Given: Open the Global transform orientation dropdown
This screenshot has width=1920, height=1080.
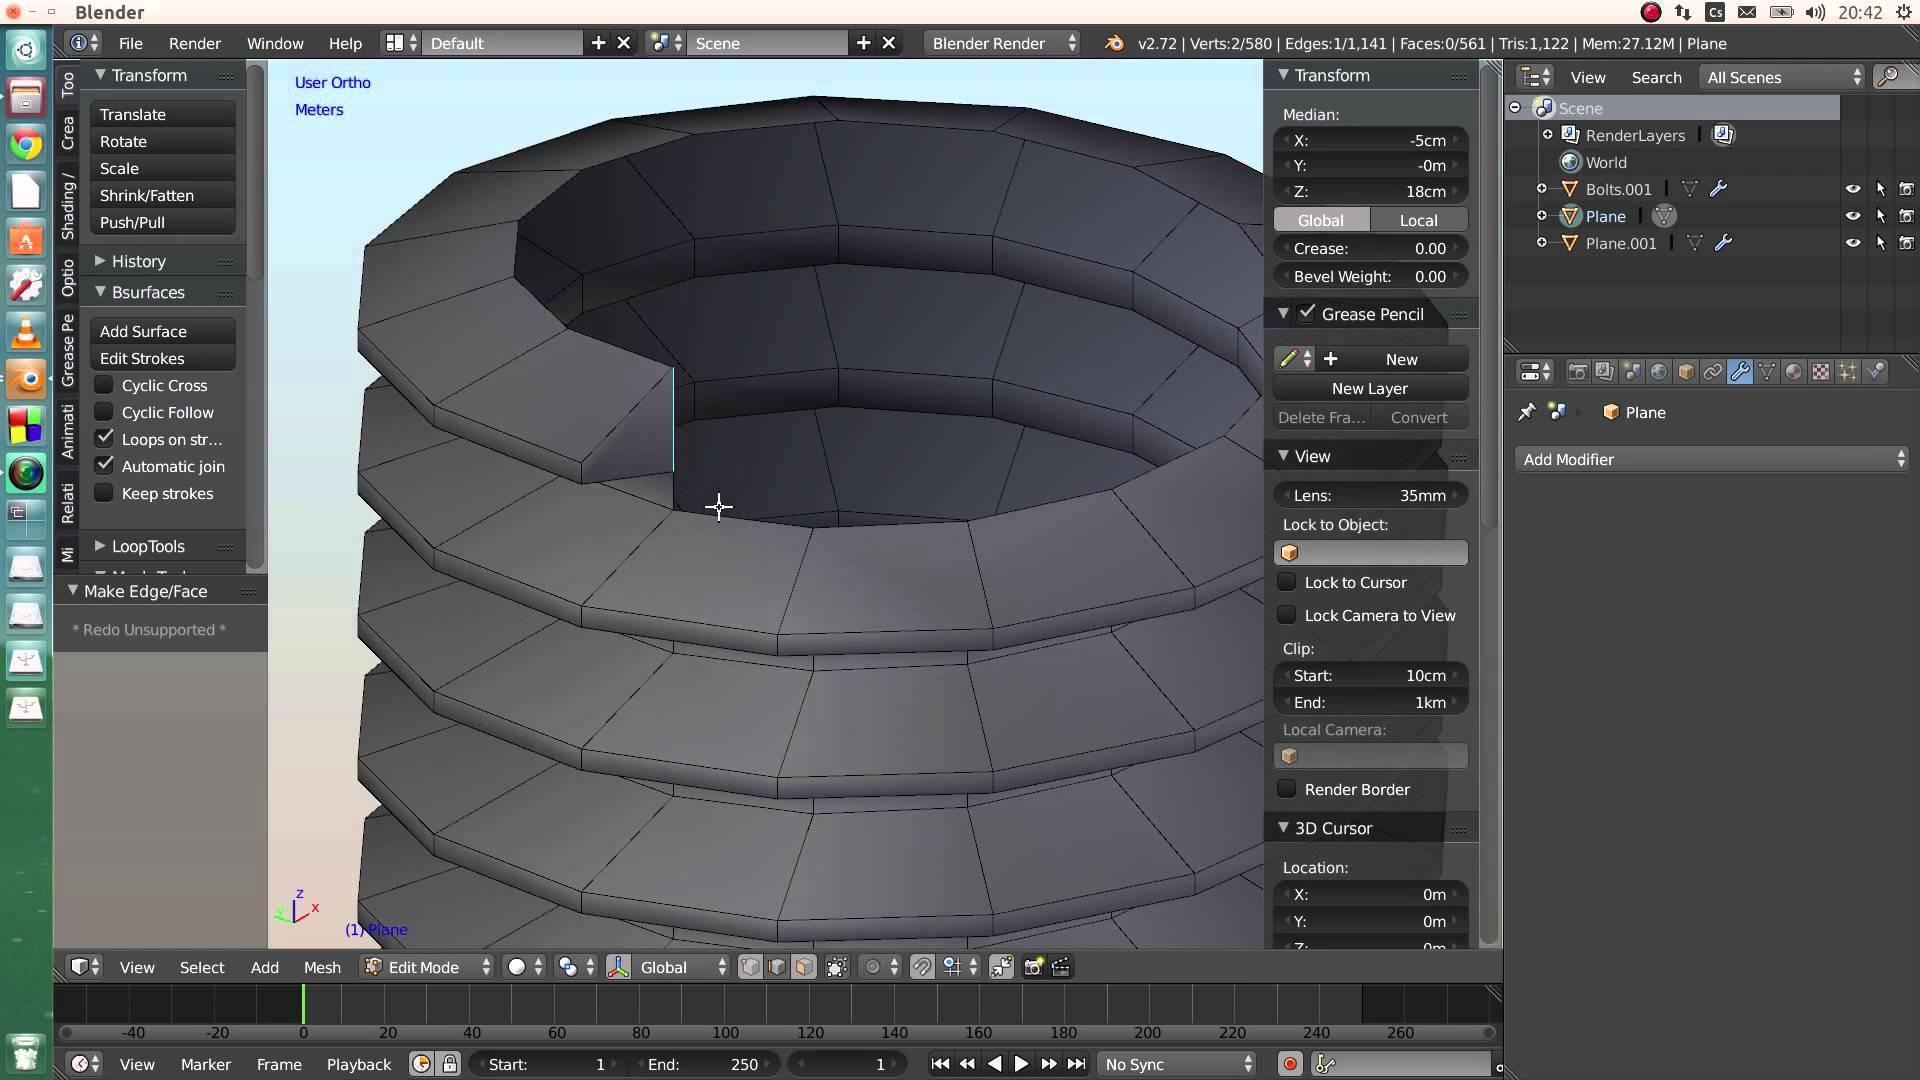Looking at the screenshot, I should [684, 967].
